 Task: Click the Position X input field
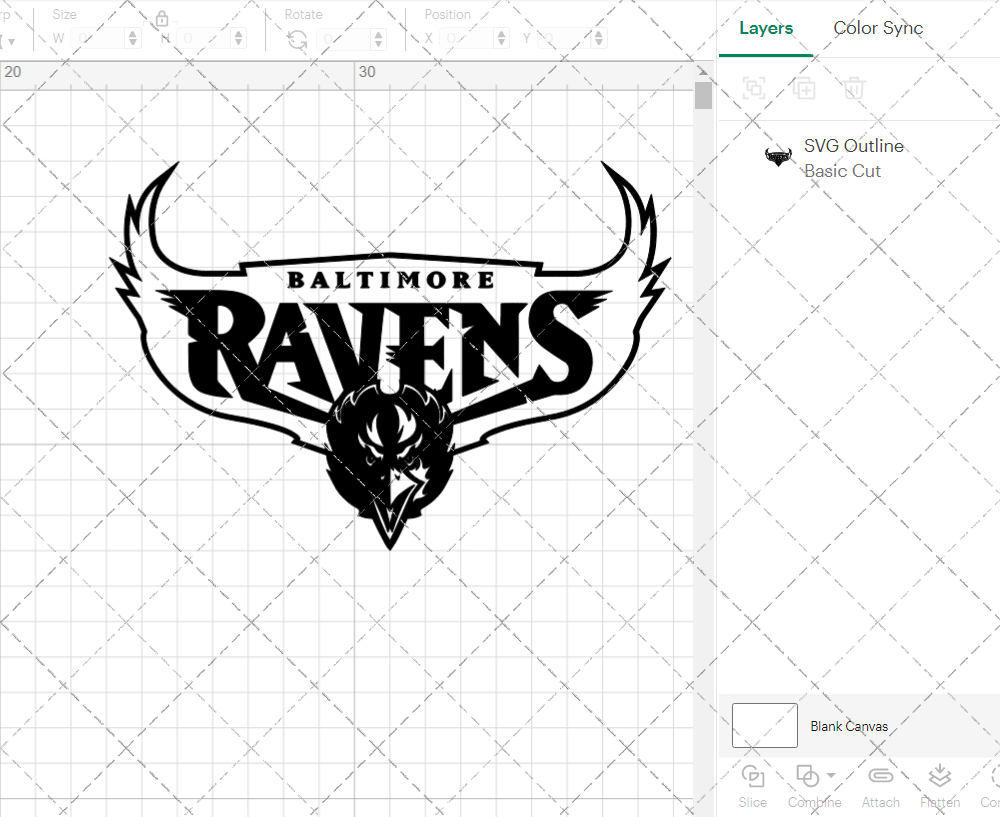point(468,38)
